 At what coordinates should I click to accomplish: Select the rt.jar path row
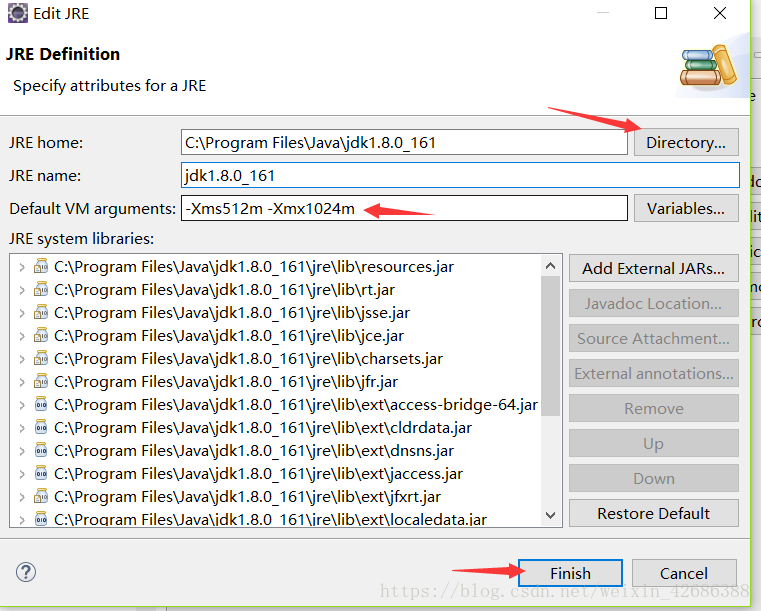[224, 290]
